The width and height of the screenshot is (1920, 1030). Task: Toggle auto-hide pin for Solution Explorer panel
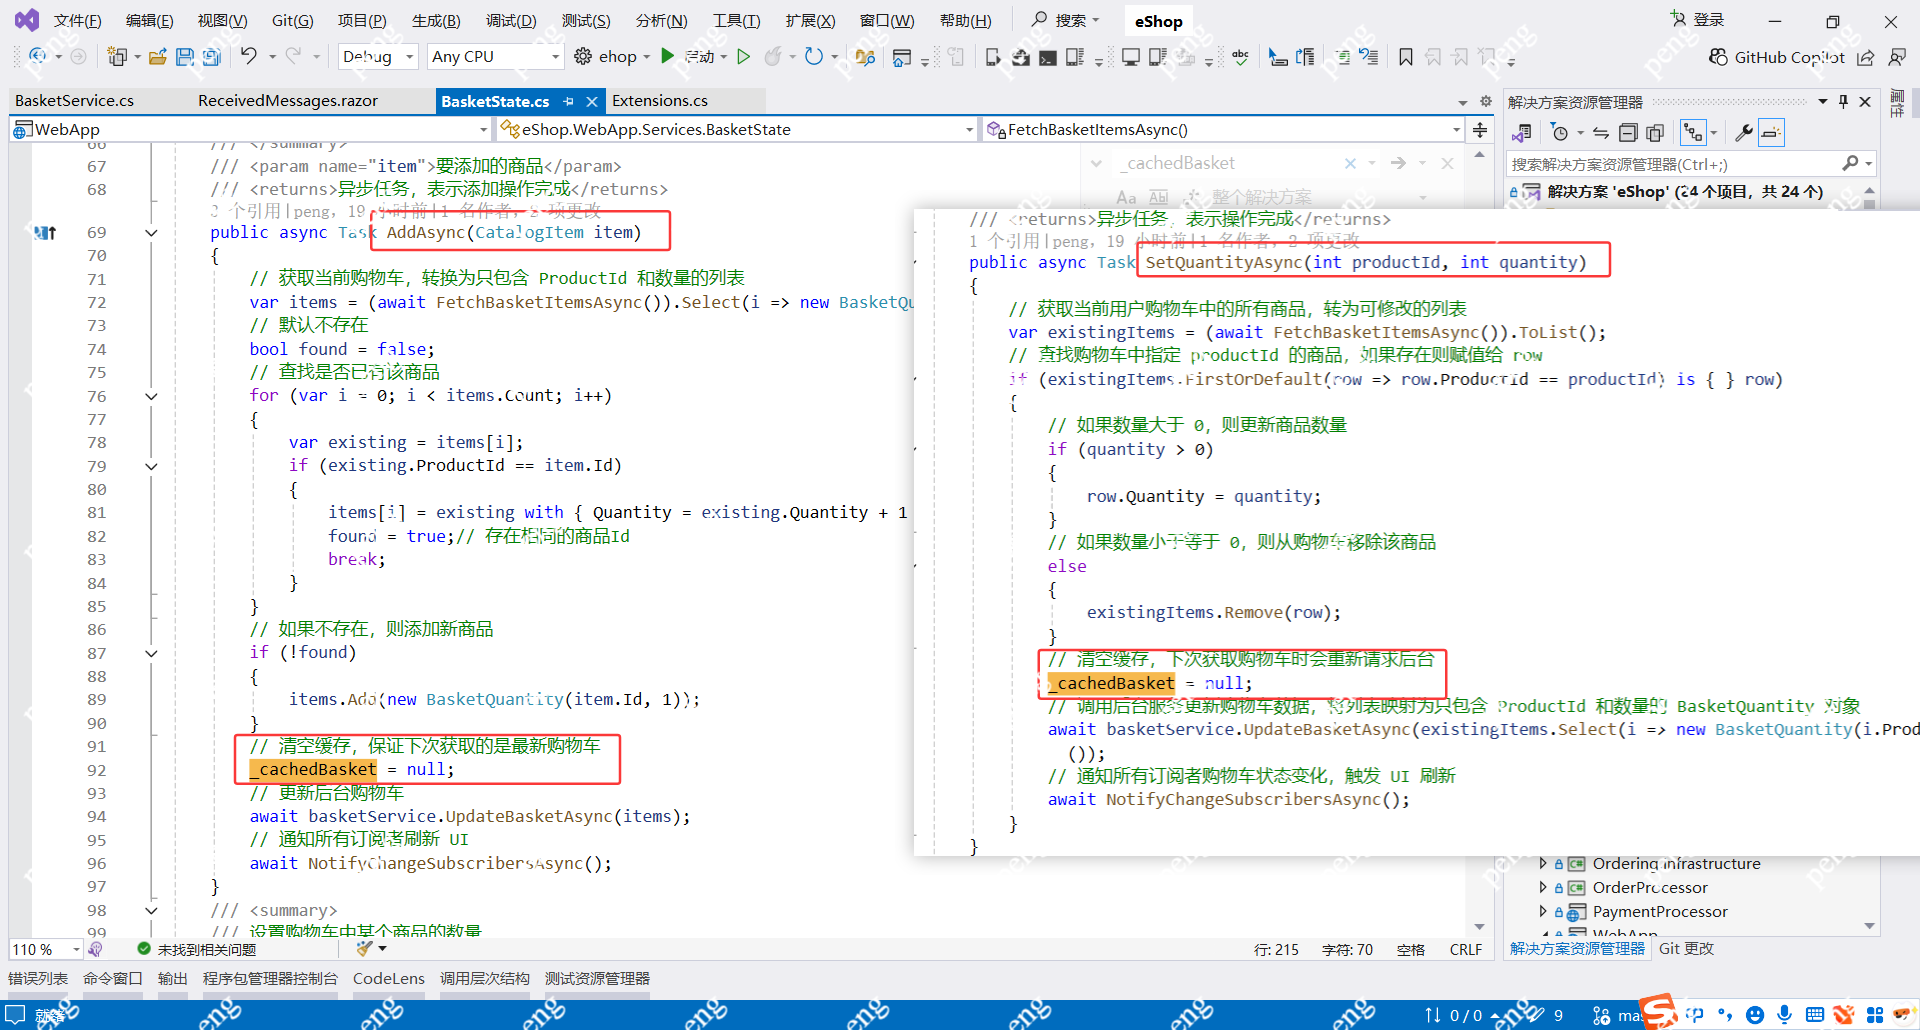click(x=1843, y=102)
